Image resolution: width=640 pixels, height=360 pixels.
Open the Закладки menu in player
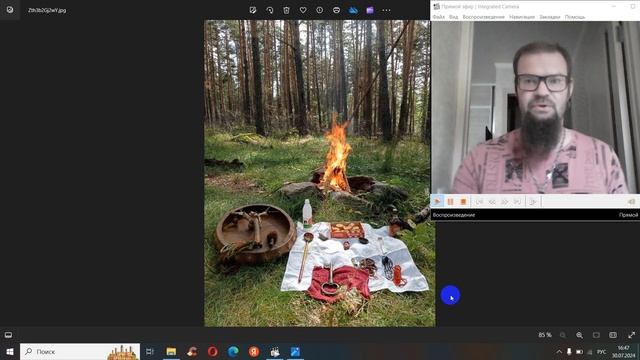(x=550, y=17)
